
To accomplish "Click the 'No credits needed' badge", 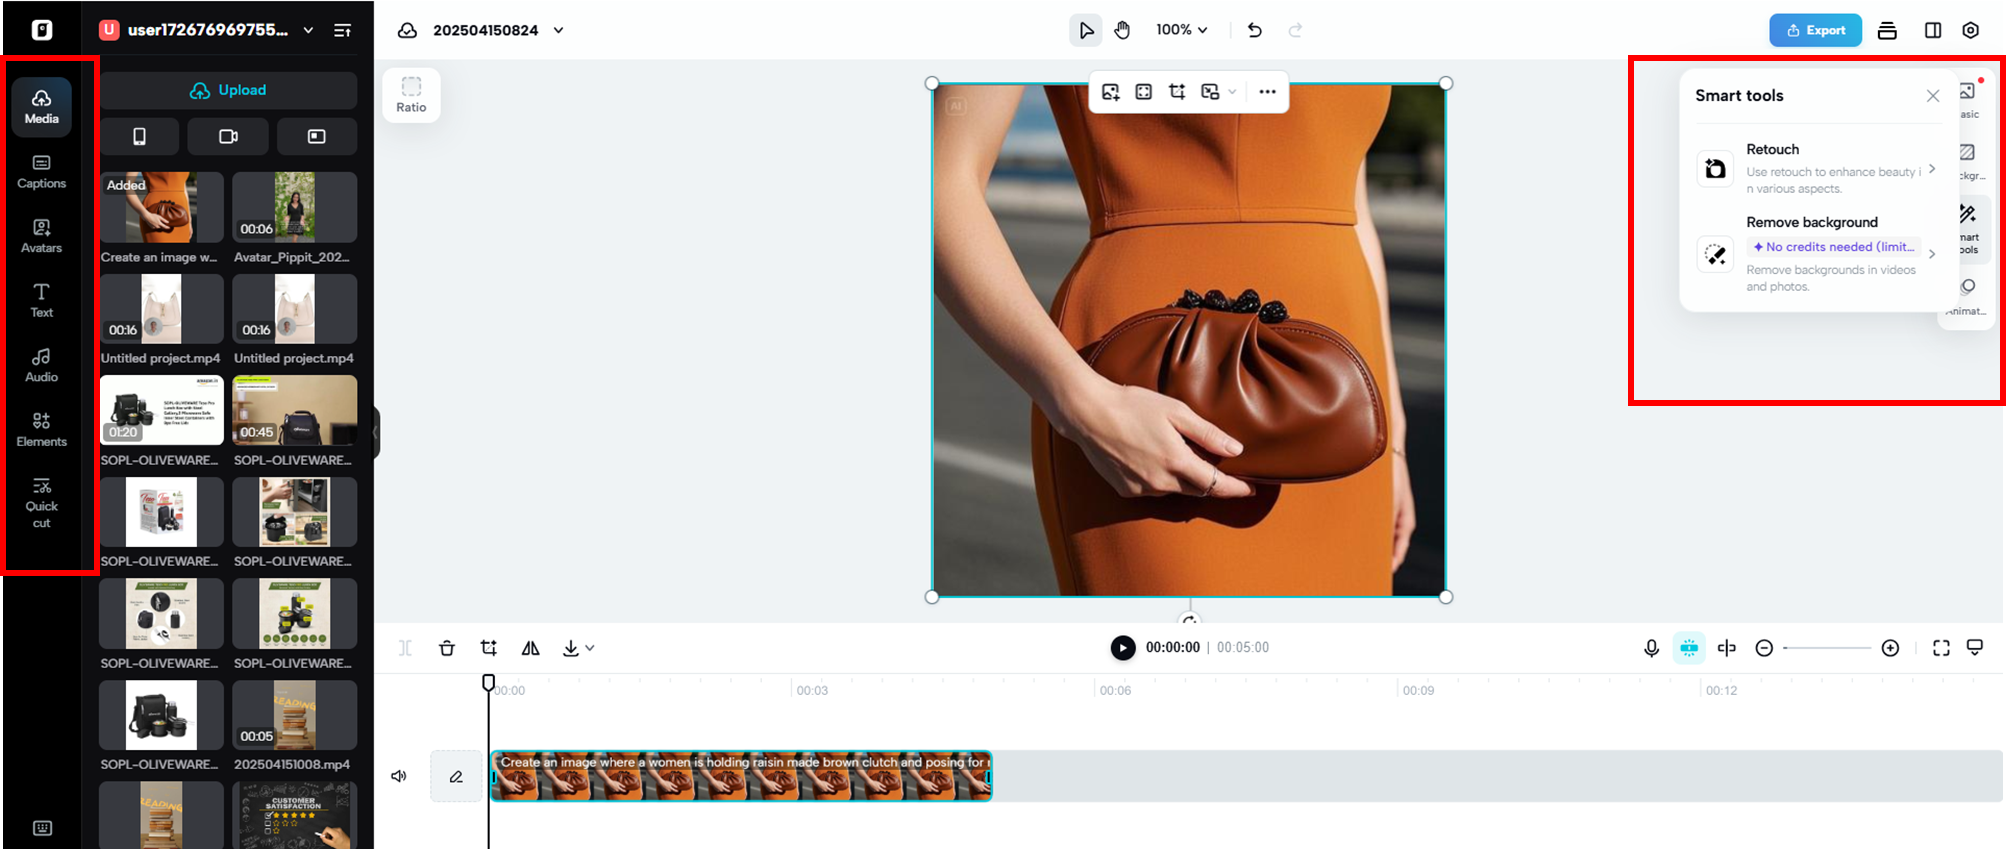I will 1834,247.
